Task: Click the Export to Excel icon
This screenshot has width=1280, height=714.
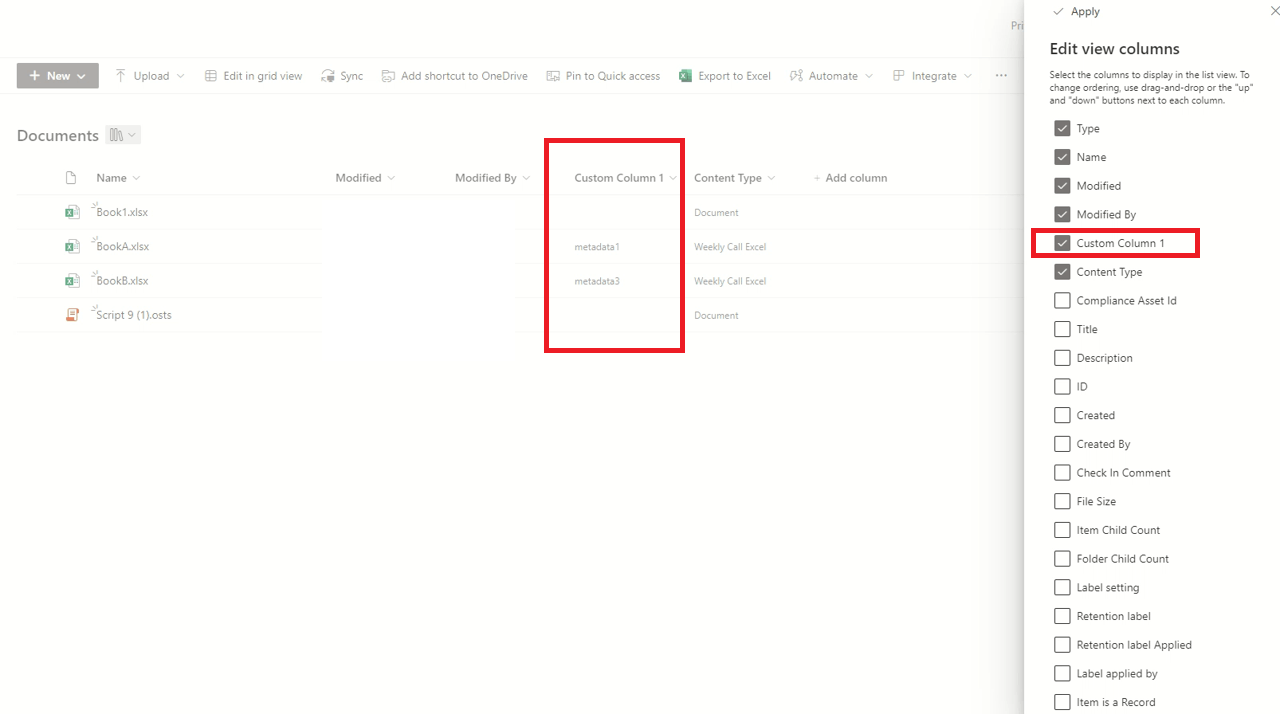Action: (x=686, y=75)
